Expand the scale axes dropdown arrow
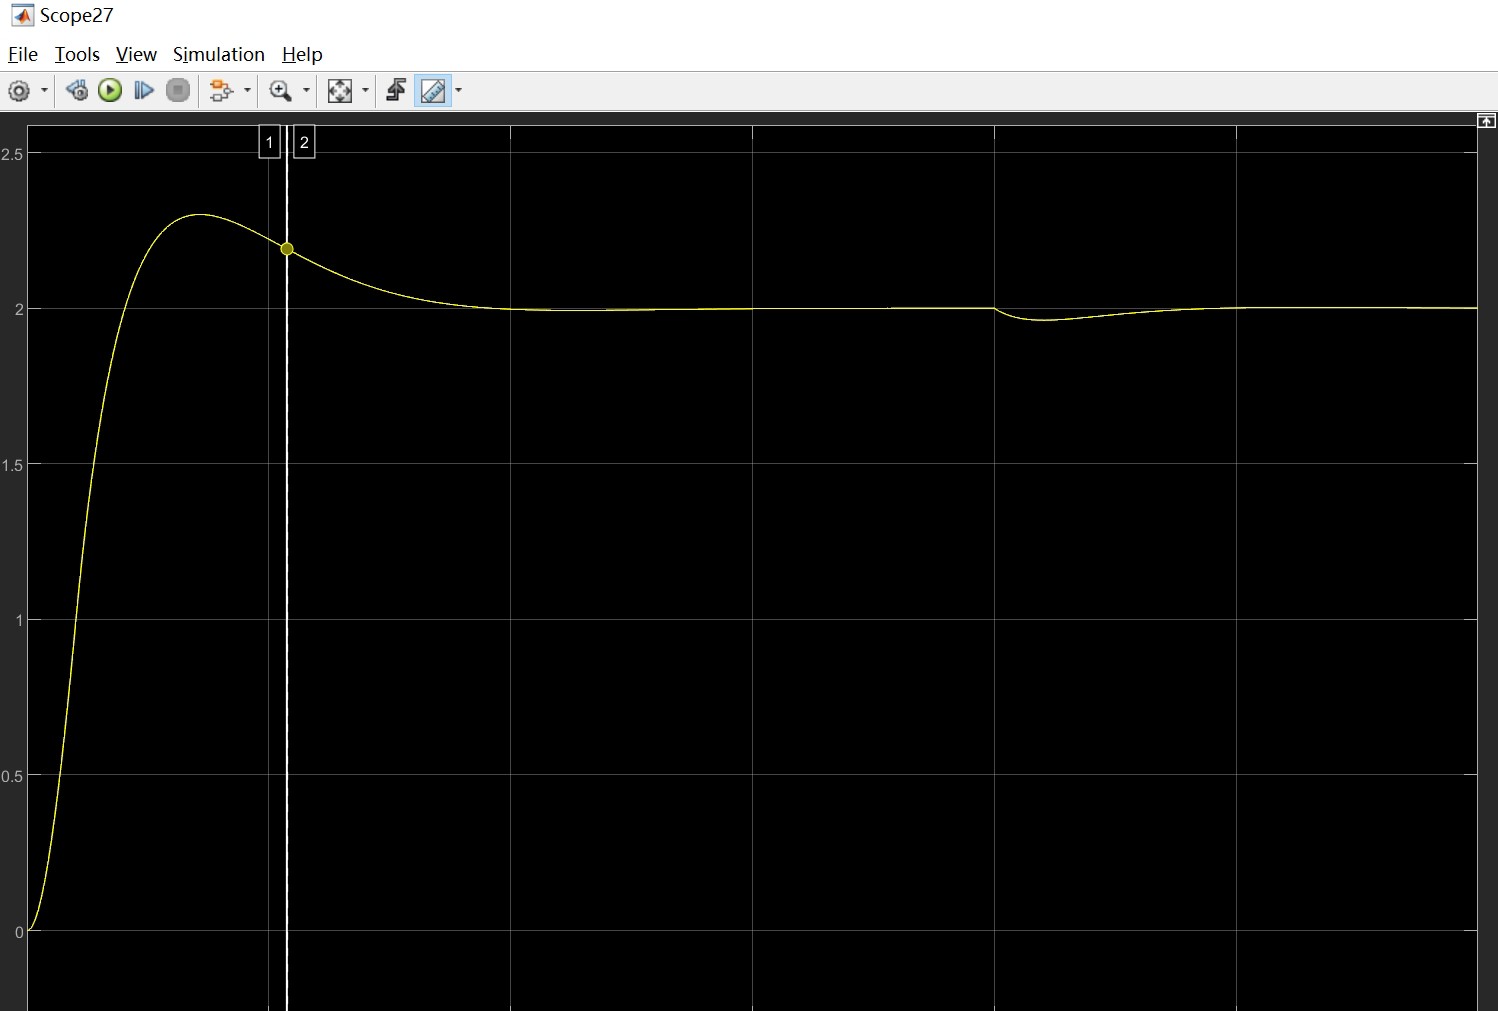This screenshot has width=1498, height=1011. (365, 91)
